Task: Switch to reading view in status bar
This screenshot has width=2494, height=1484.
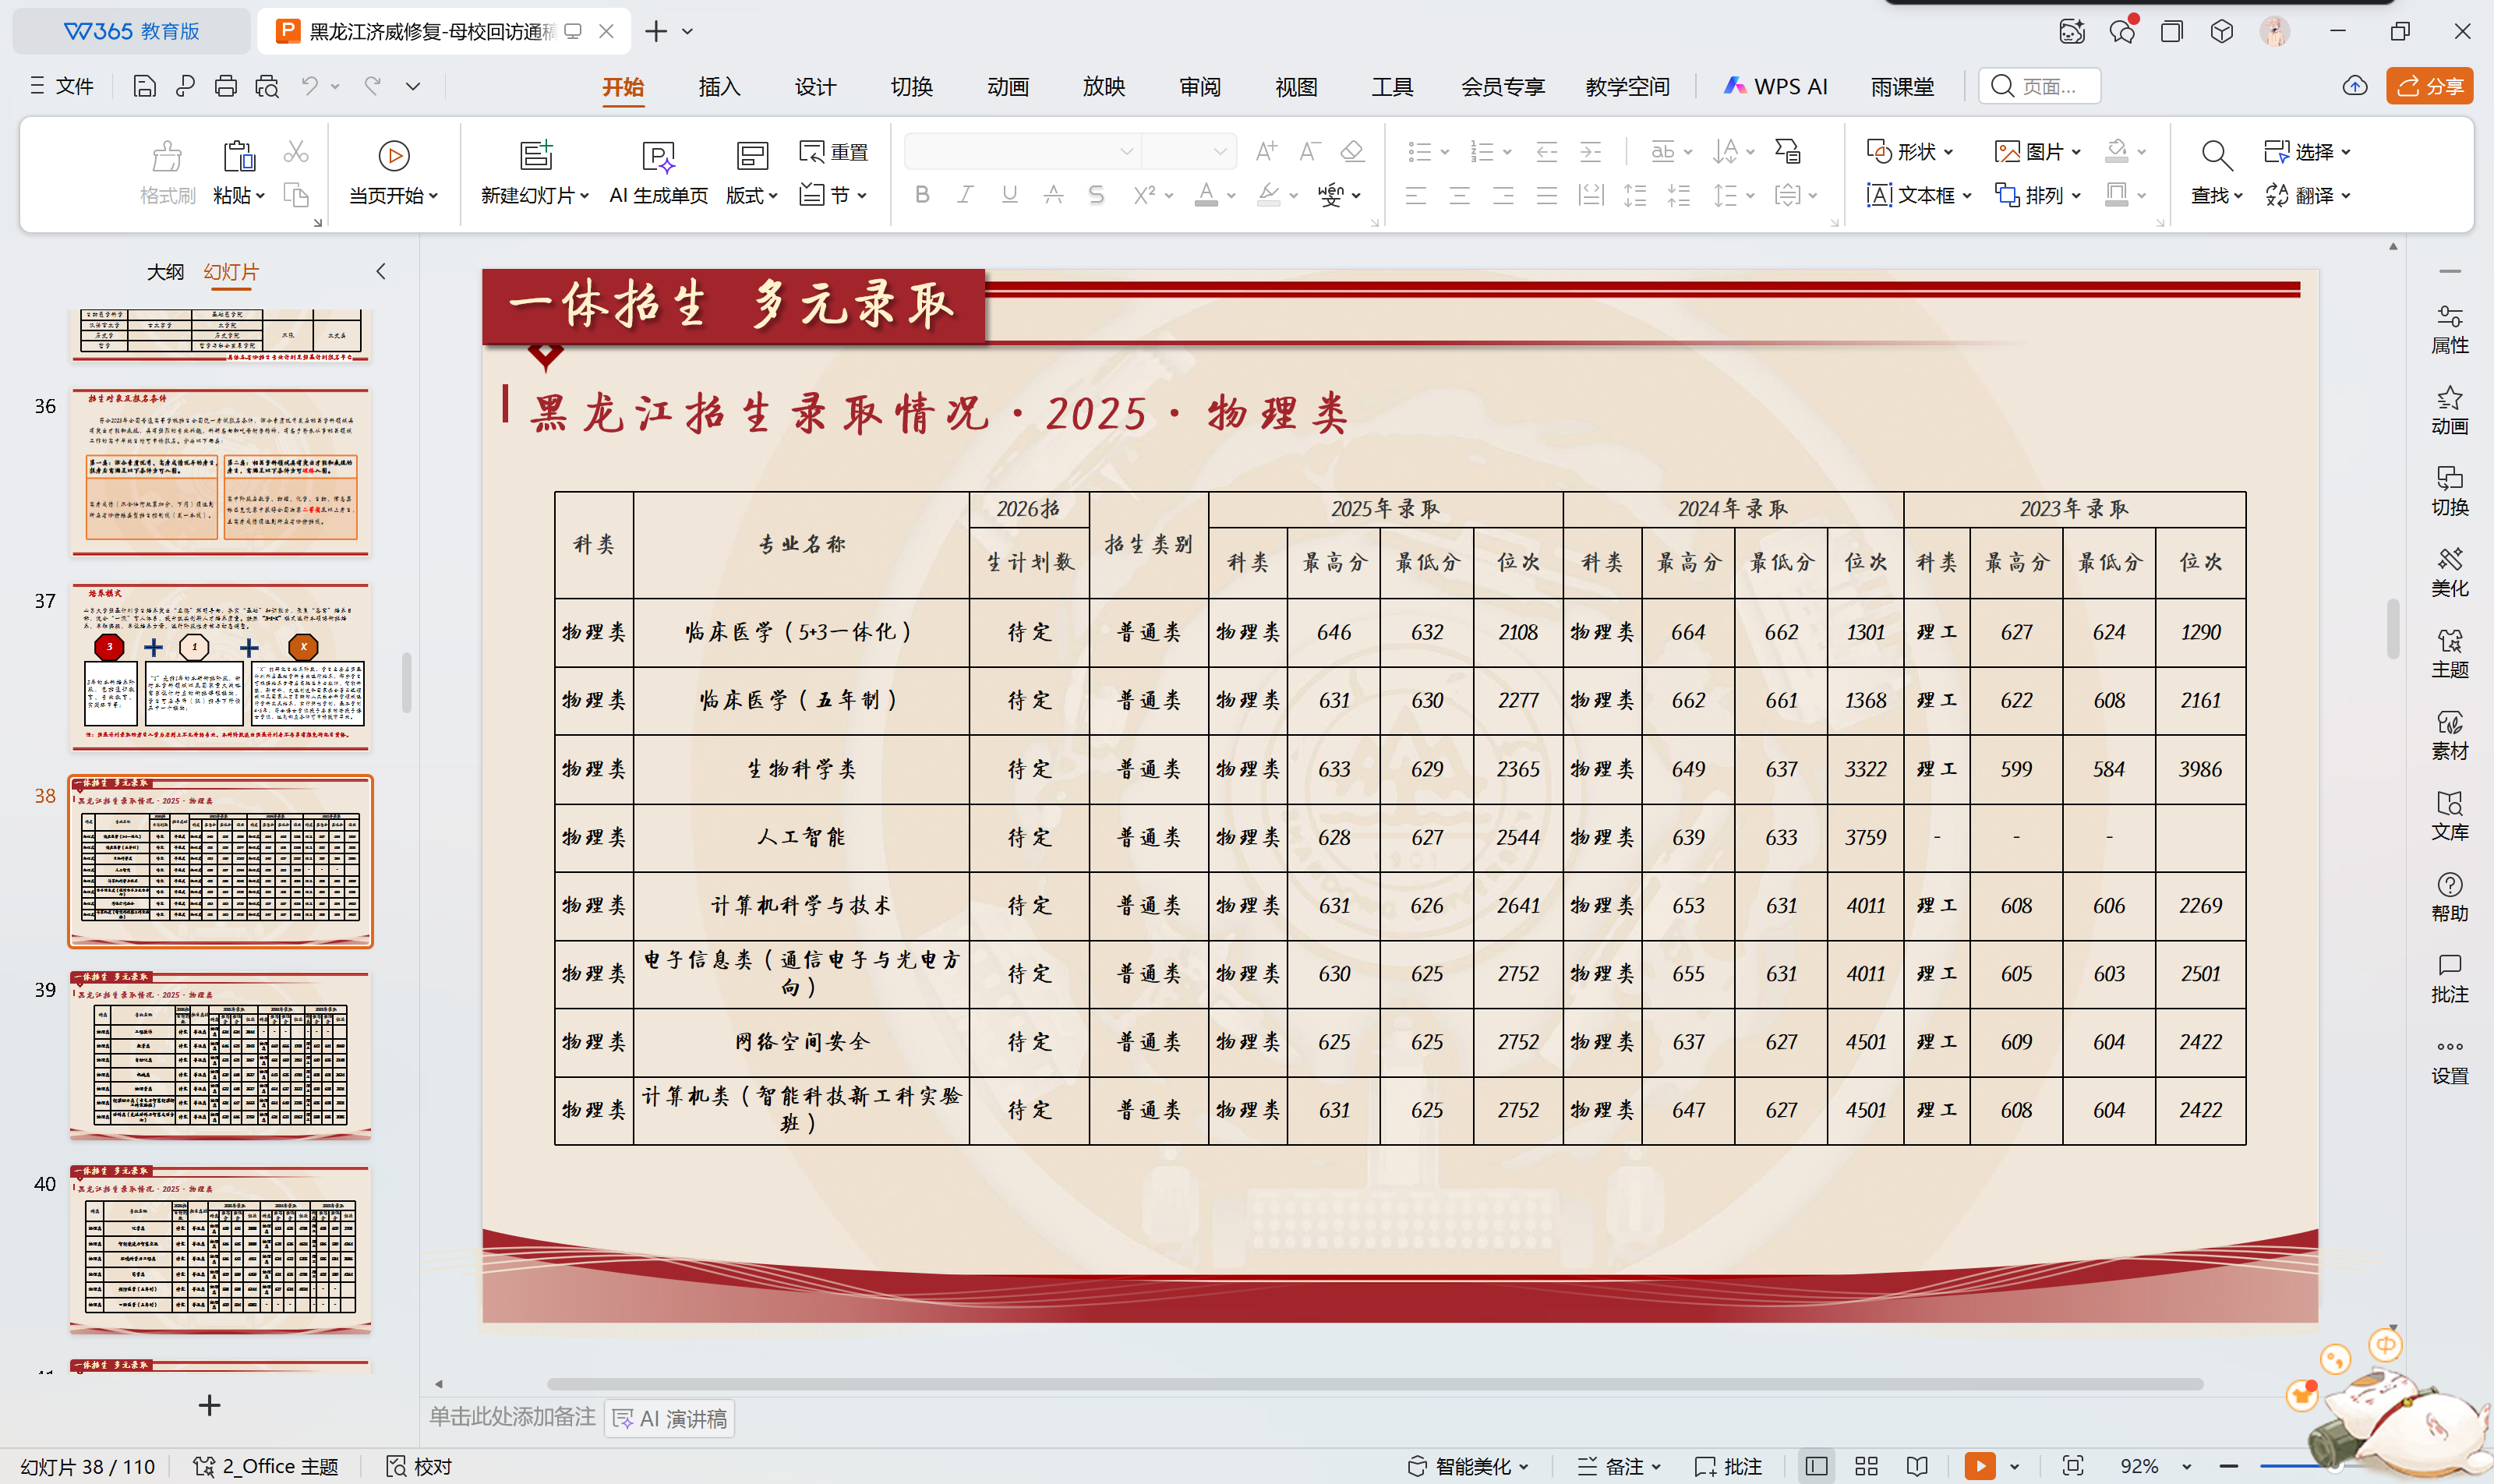Action: pos(1917,1466)
